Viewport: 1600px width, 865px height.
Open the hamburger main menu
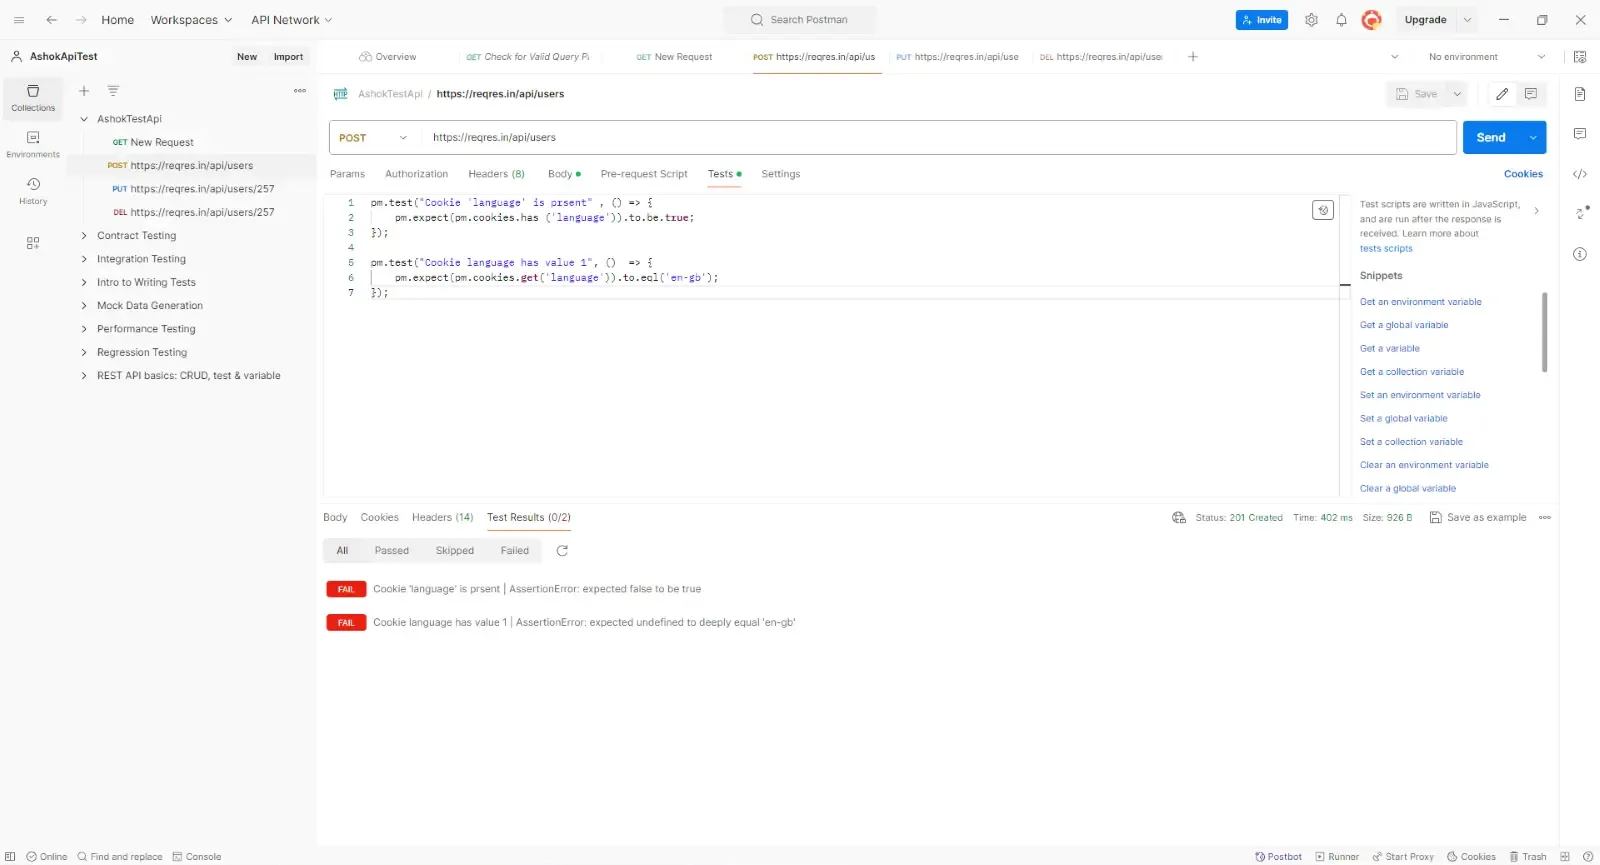[19, 20]
